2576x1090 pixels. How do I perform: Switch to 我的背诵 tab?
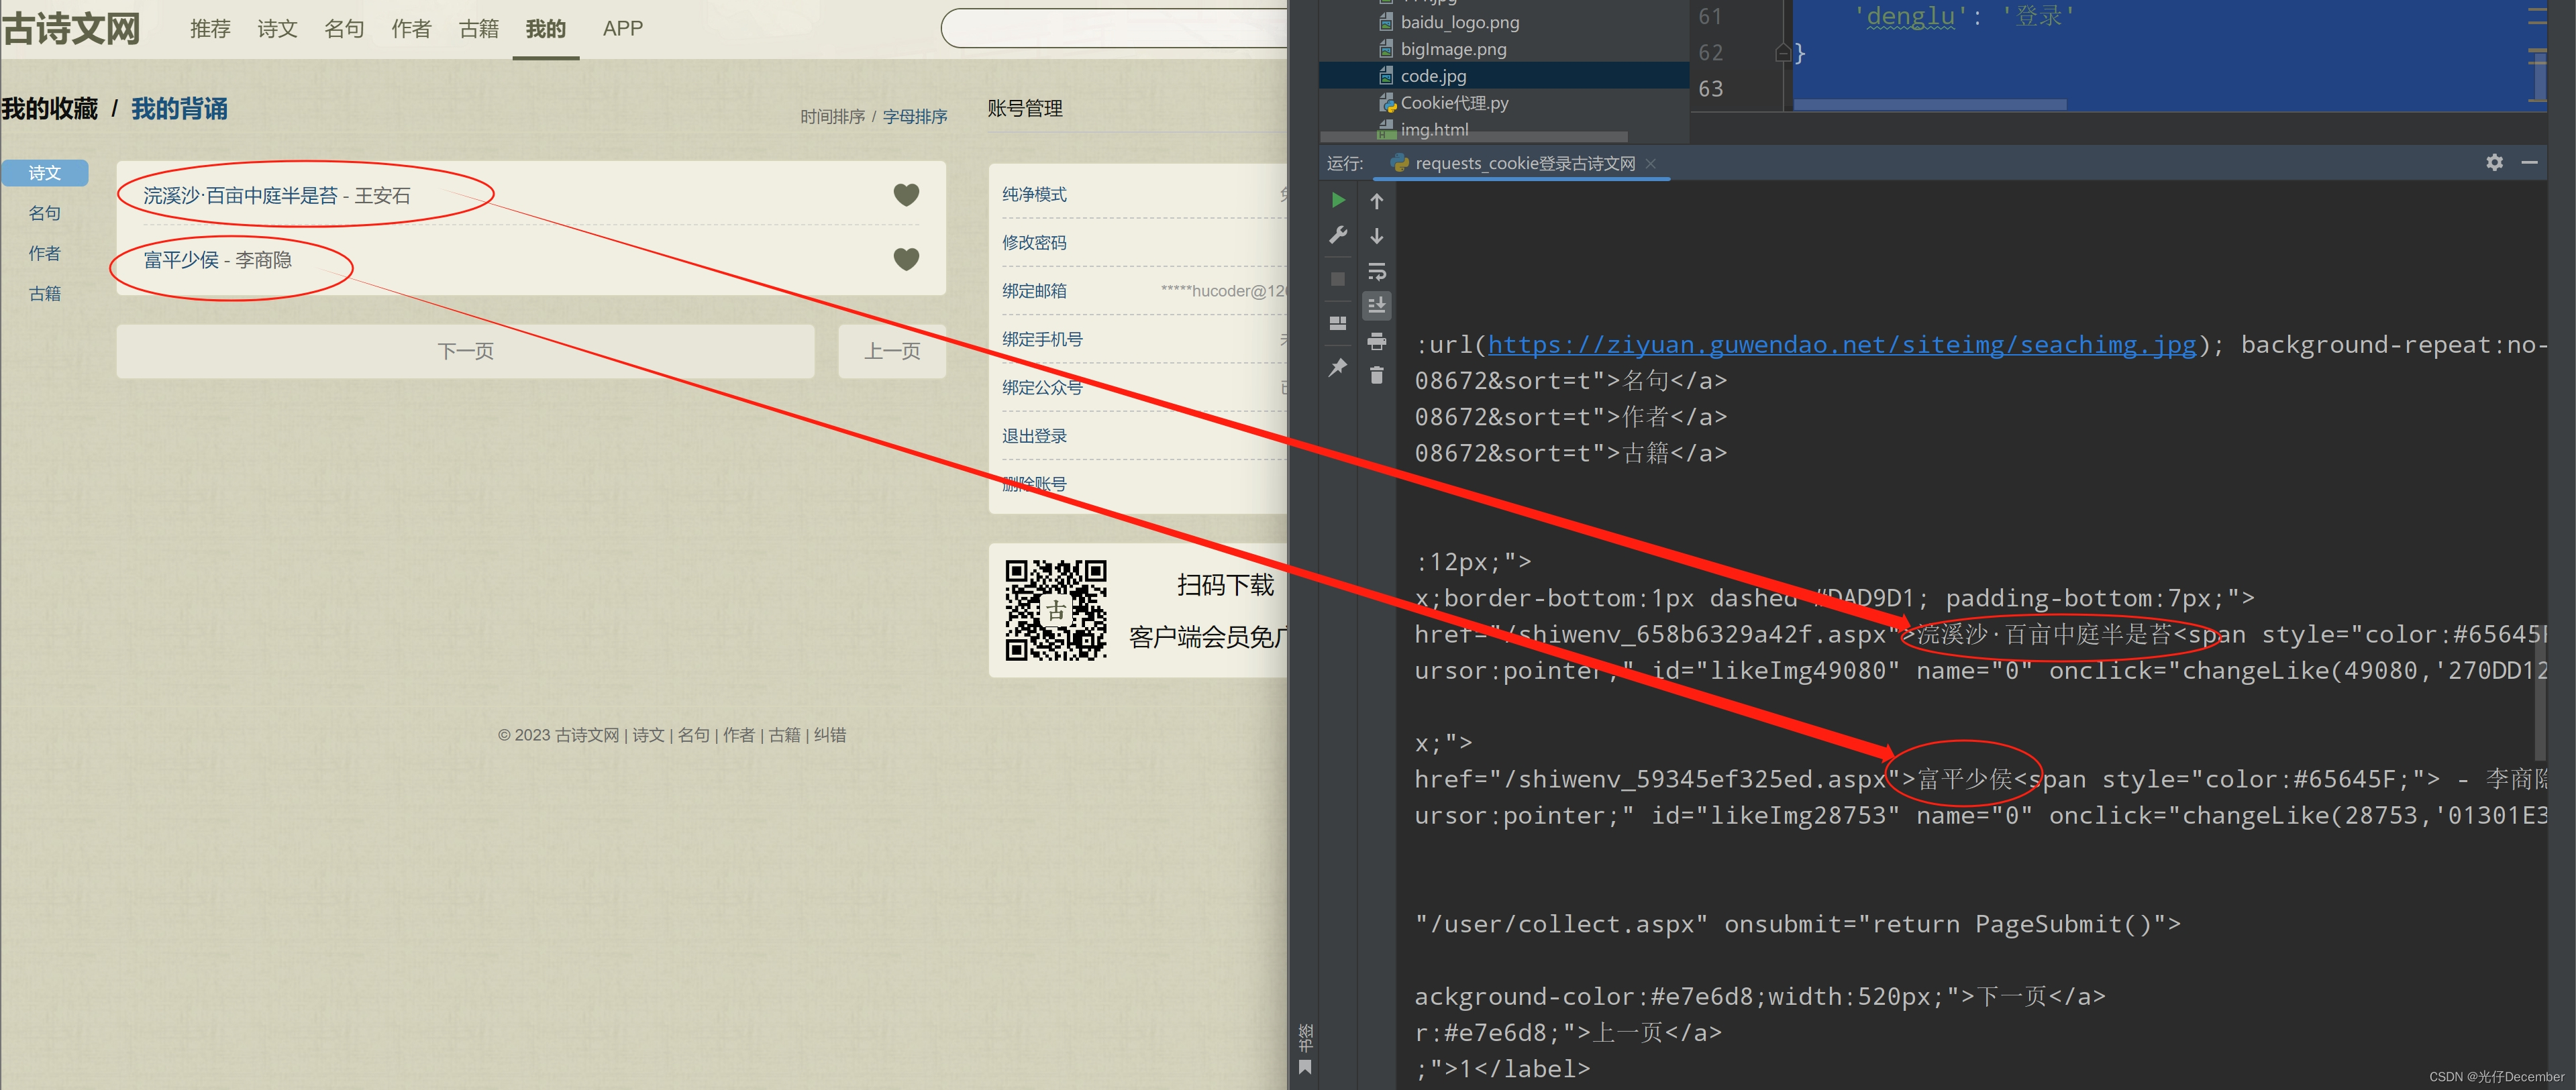pos(180,108)
